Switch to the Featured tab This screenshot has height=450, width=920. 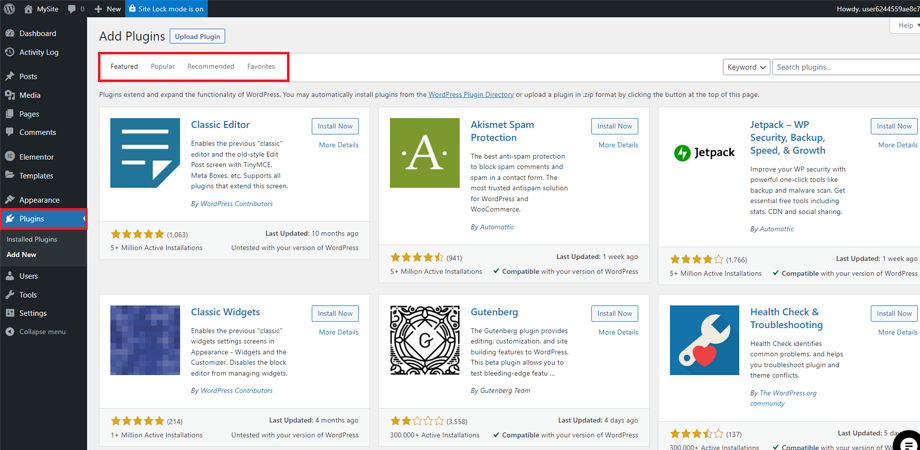click(124, 67)
